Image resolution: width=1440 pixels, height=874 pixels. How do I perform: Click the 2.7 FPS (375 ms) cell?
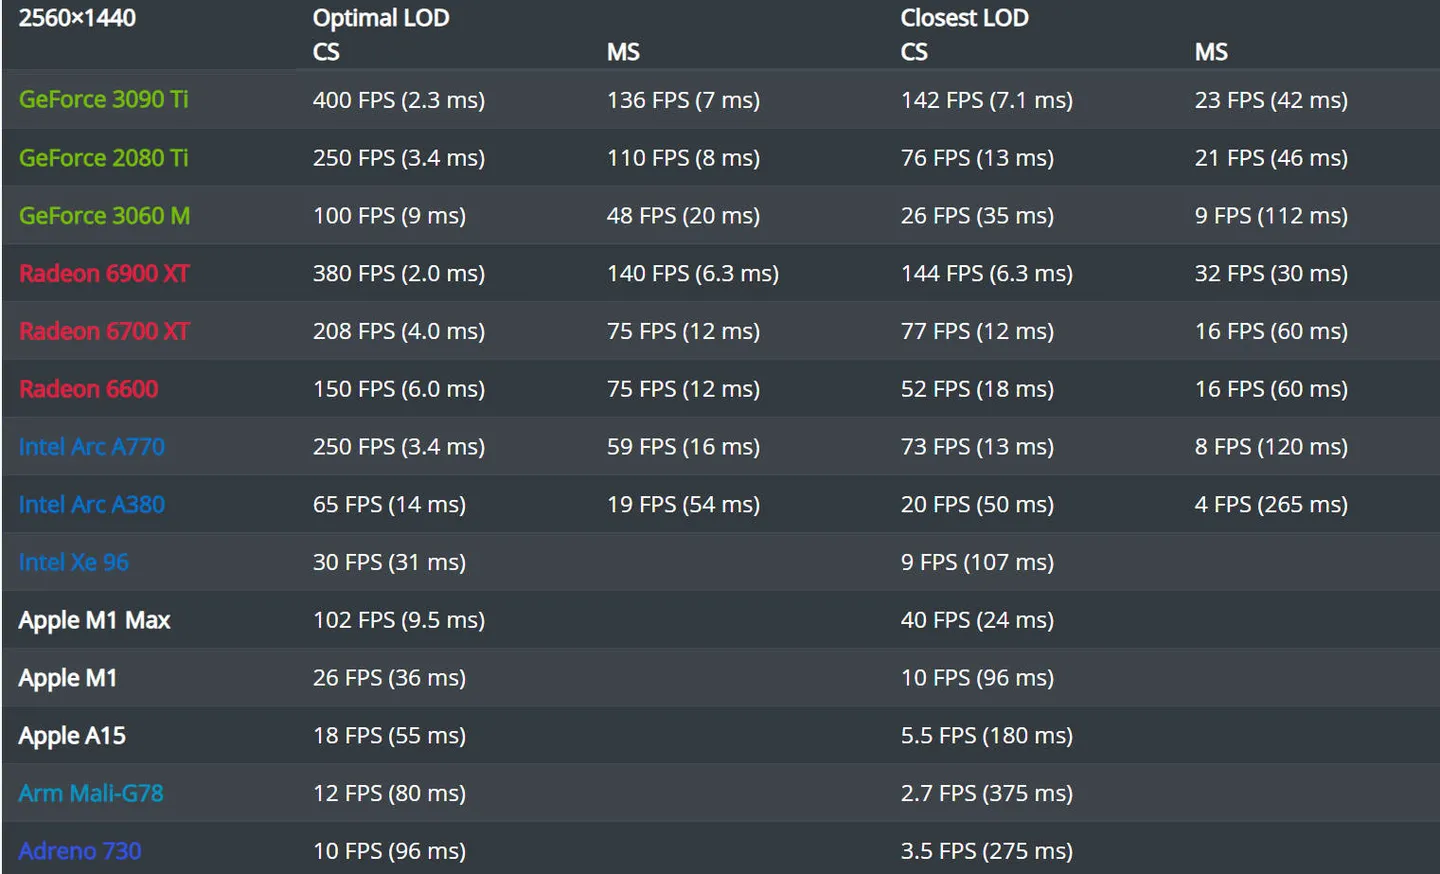[986, 794]
